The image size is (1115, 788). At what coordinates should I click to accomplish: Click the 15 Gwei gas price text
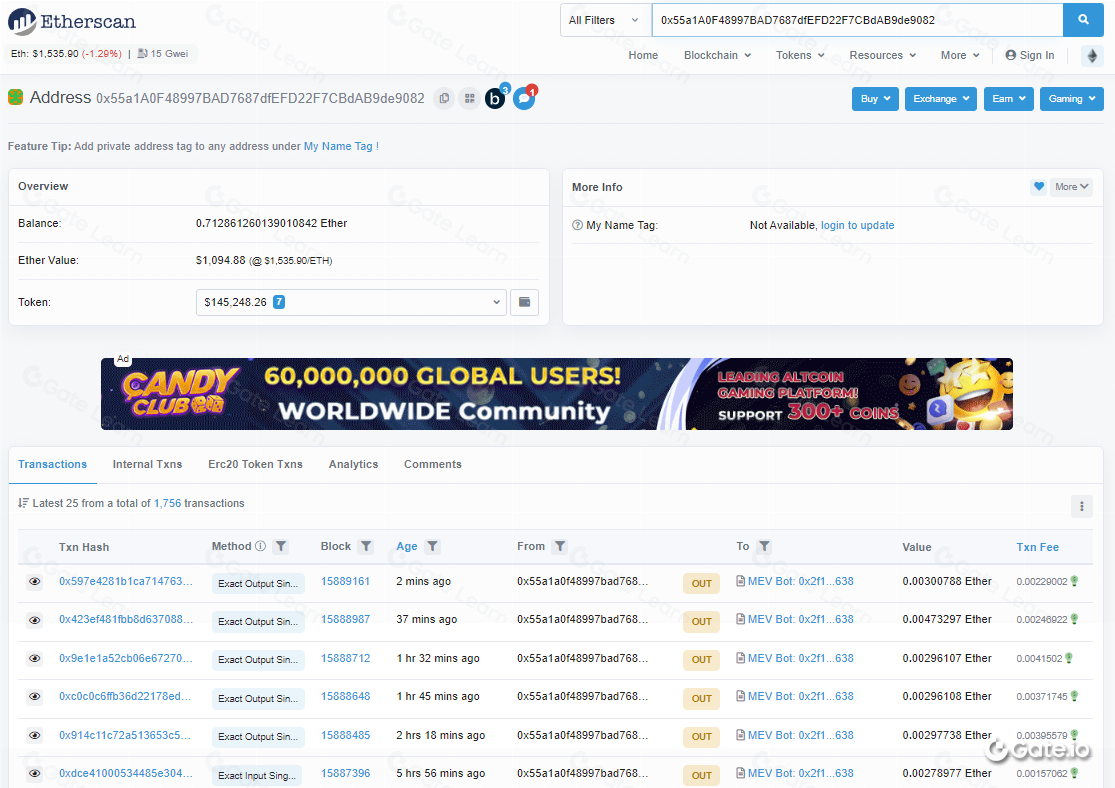coord(169,54)
